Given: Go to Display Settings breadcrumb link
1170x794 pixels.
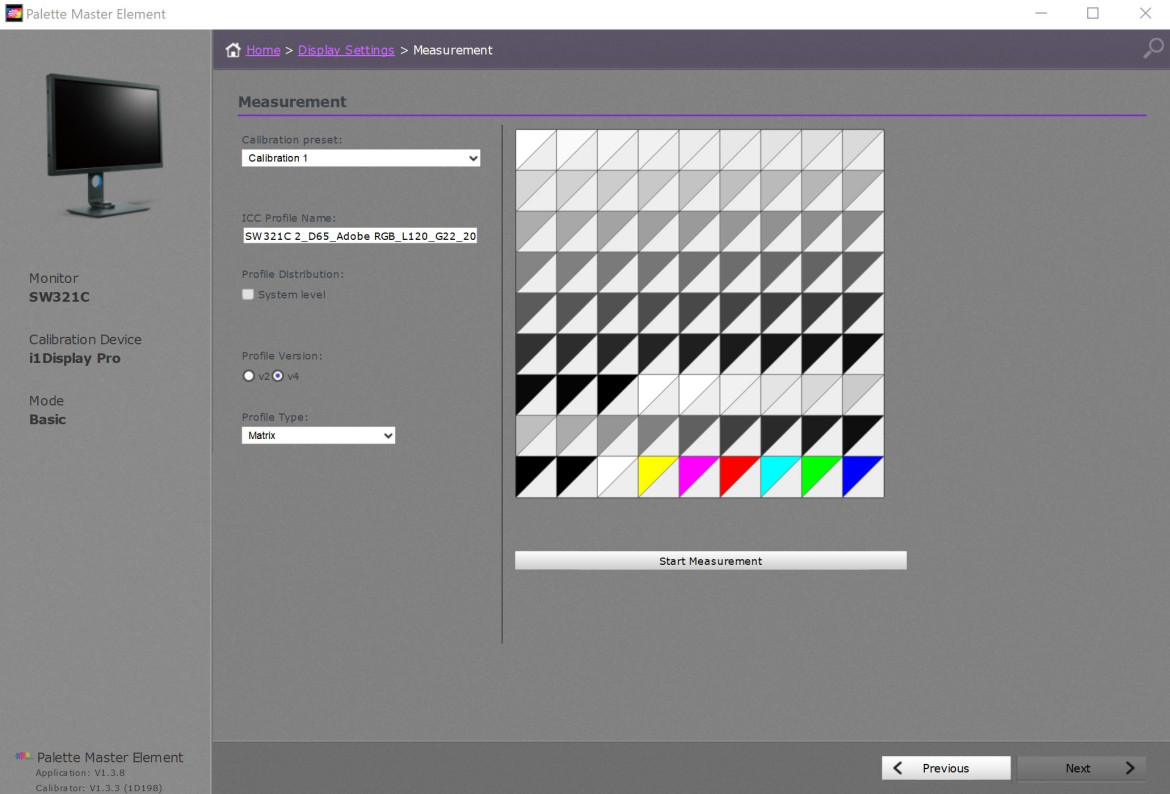Looking at the screenshot, I should pyautogui.click(x=346, y=50).
